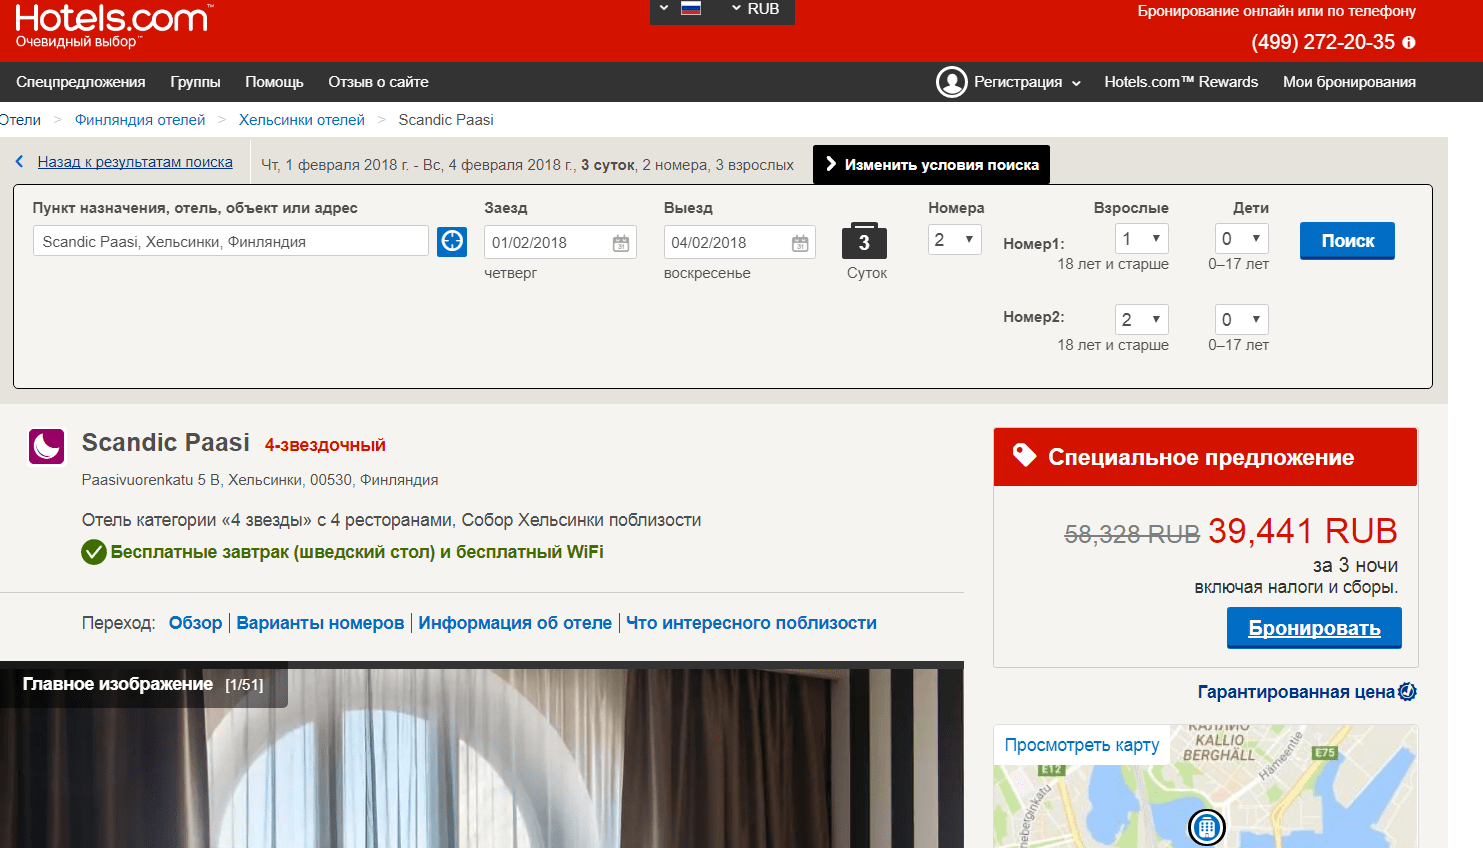Screen dimensions: 1483x848
Task: Open the number of rooms dropdown
Action: [954, 240]
